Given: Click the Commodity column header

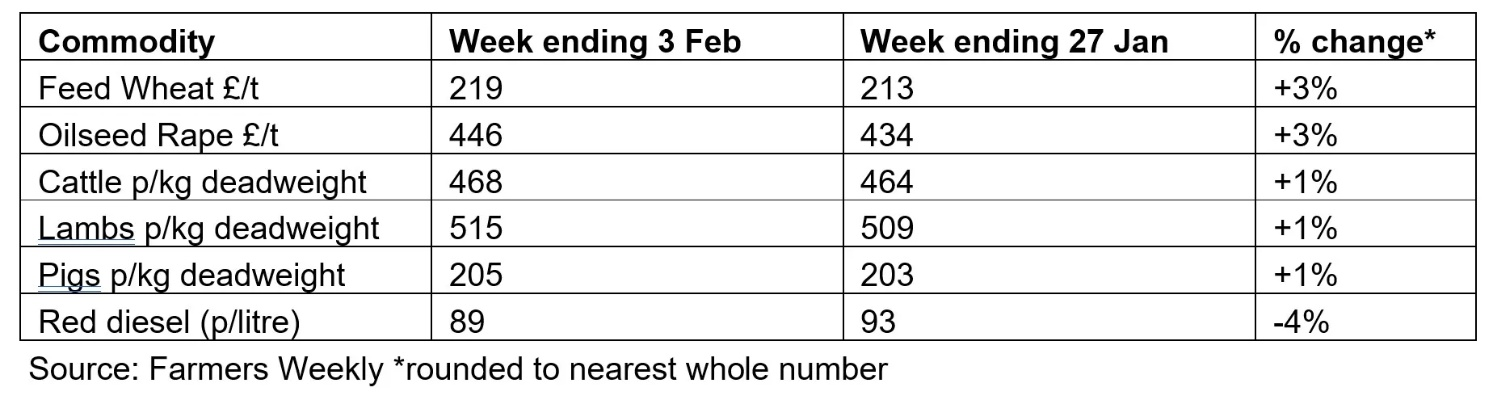Looking at the screenshot, I should [x=127, y=42].
